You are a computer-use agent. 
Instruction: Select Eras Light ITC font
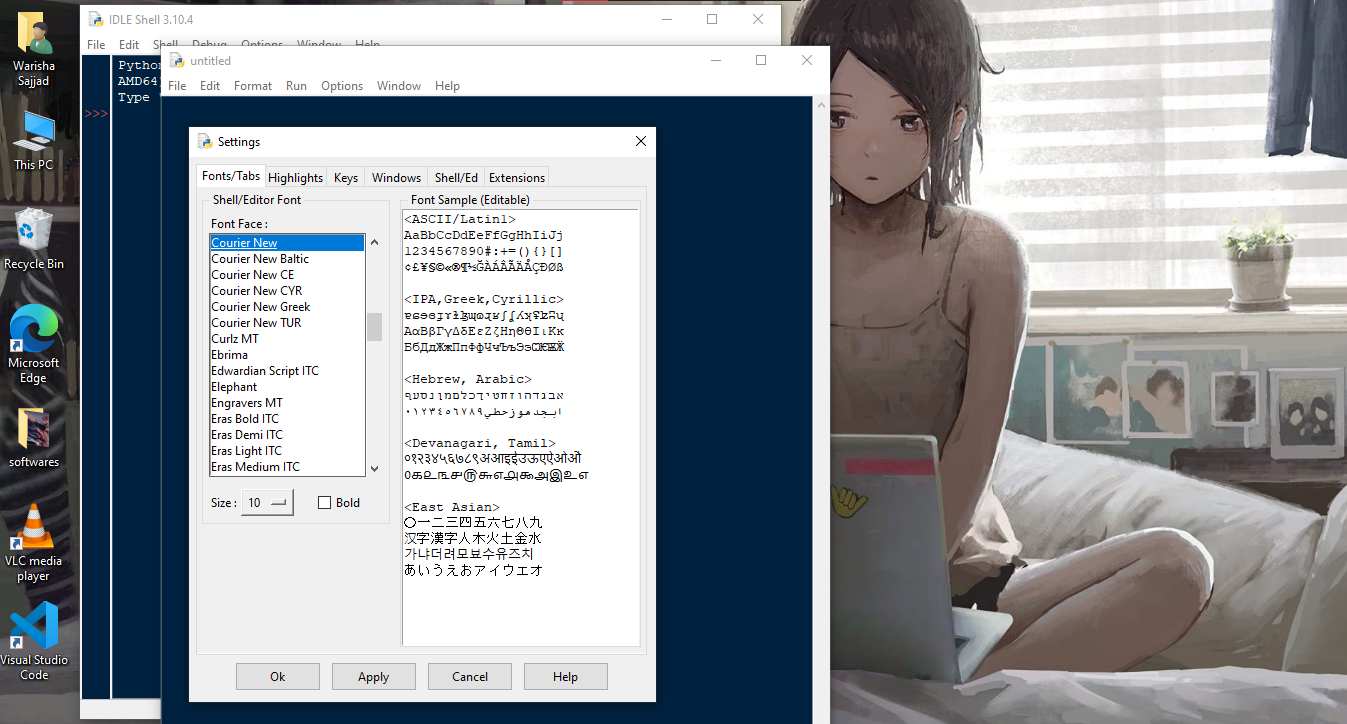[x=288, y=451]
